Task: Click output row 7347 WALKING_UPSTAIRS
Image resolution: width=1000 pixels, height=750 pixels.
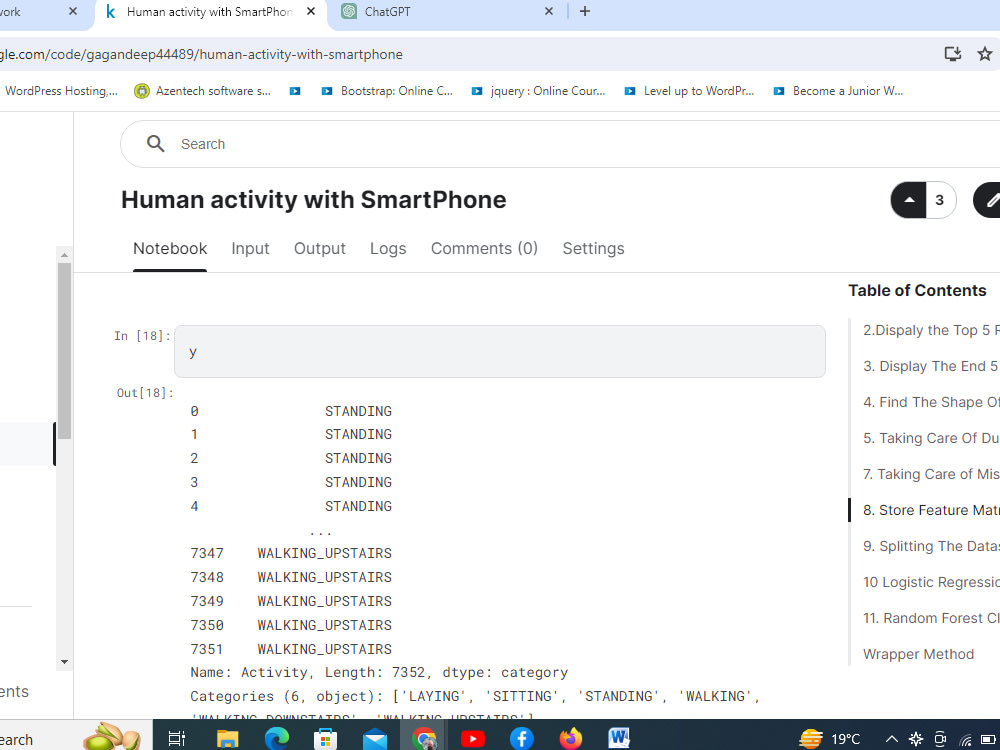Action: 291,553
